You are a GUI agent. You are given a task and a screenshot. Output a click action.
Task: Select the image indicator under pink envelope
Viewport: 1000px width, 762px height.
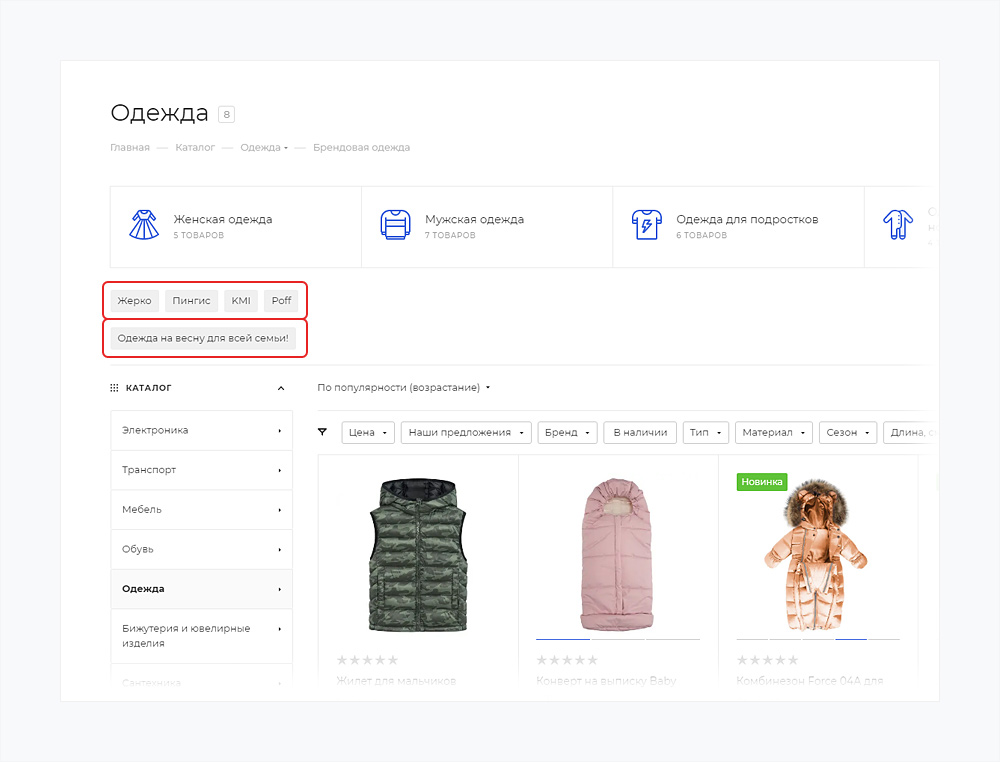coord(563,638)
